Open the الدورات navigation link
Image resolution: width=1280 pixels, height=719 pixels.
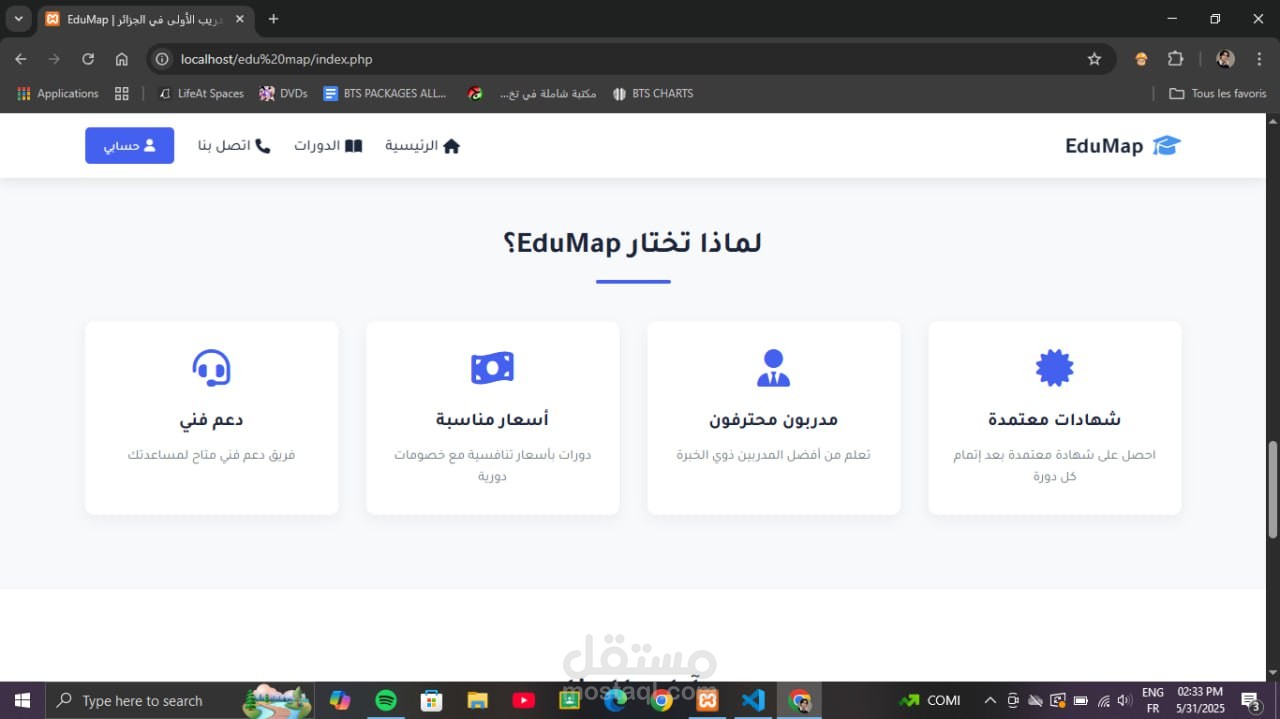[x=328, y=146]
